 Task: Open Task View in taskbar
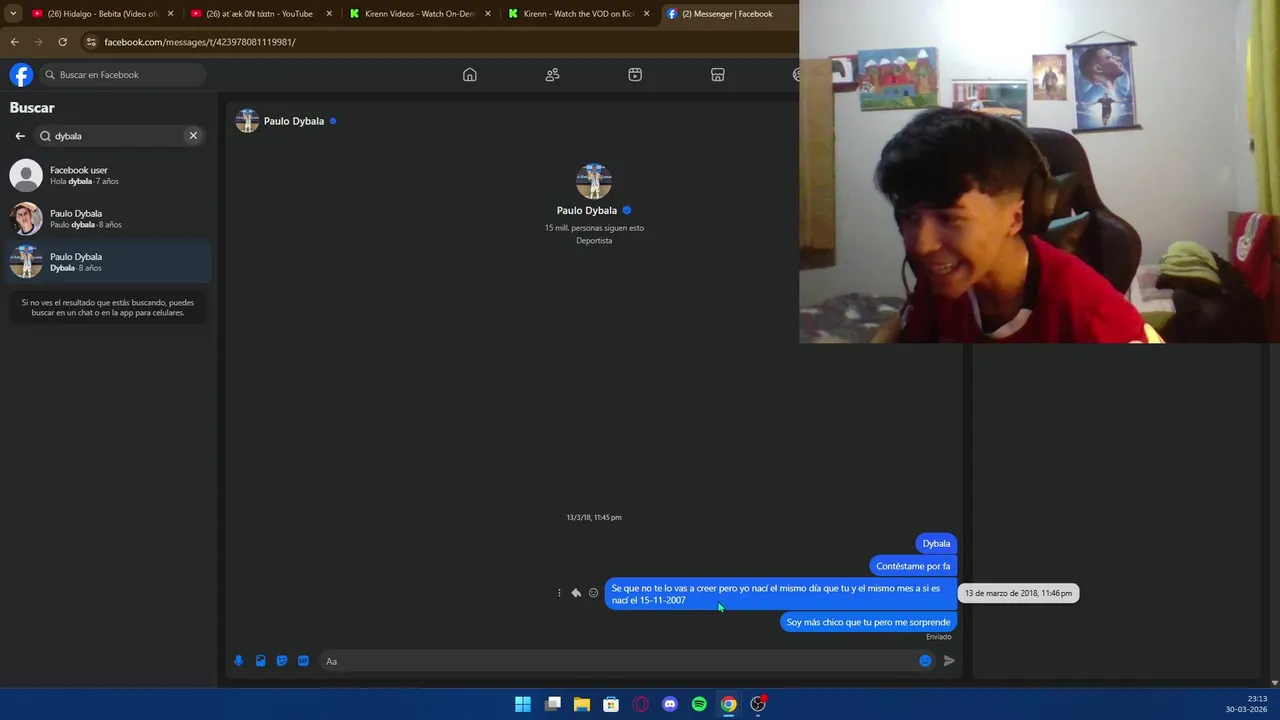tap(553, 704)
